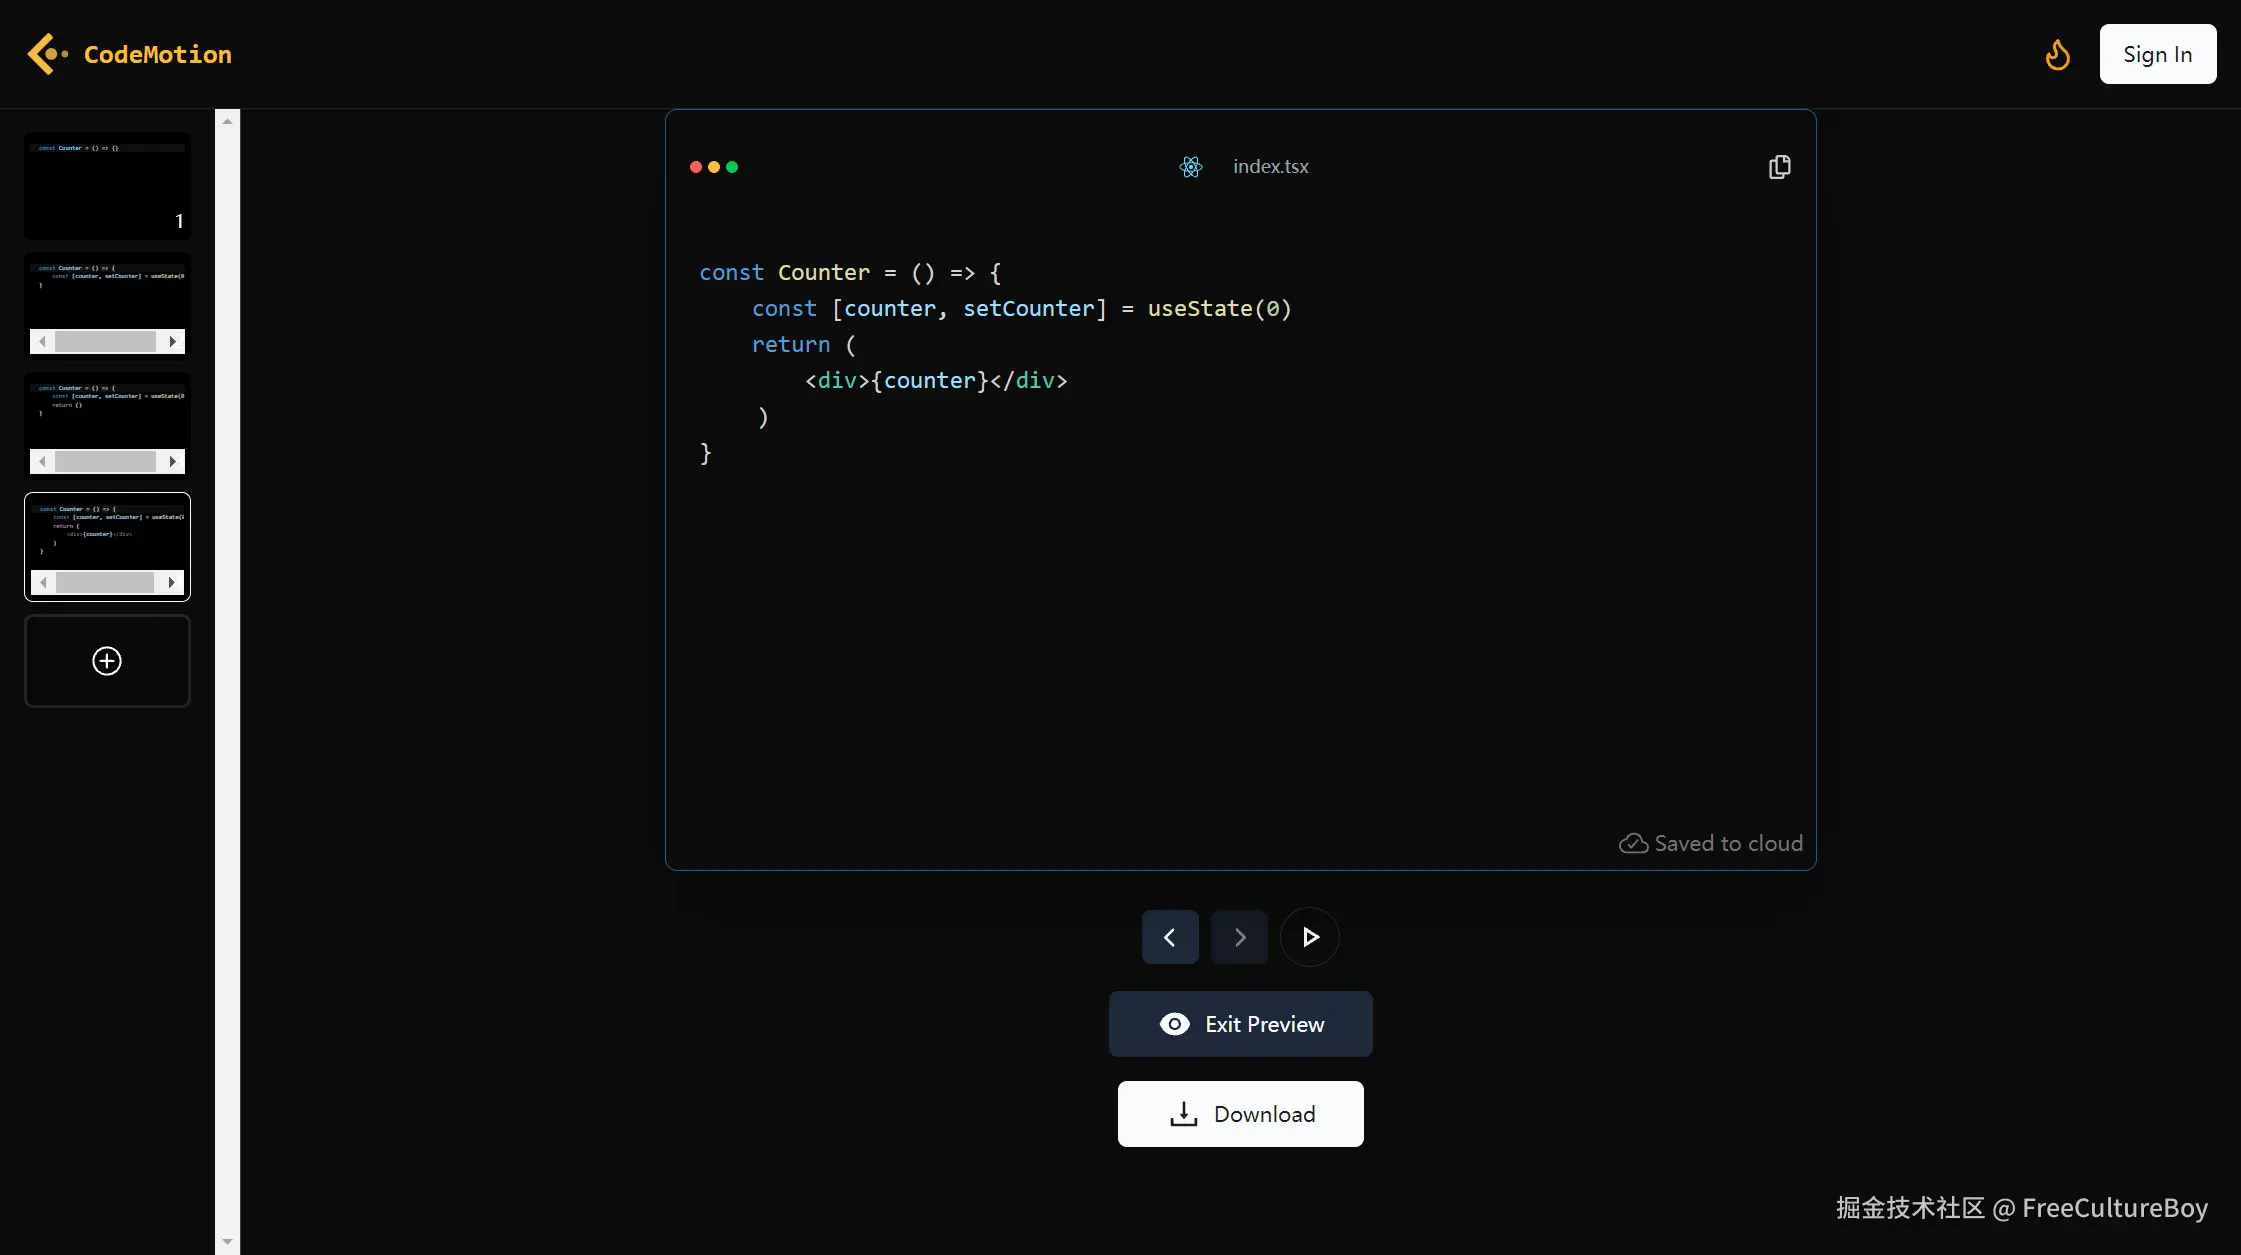Go to the previous slide
Image resolution: width=2241 pixels, height=1255 pixels.
[1170, 937]
